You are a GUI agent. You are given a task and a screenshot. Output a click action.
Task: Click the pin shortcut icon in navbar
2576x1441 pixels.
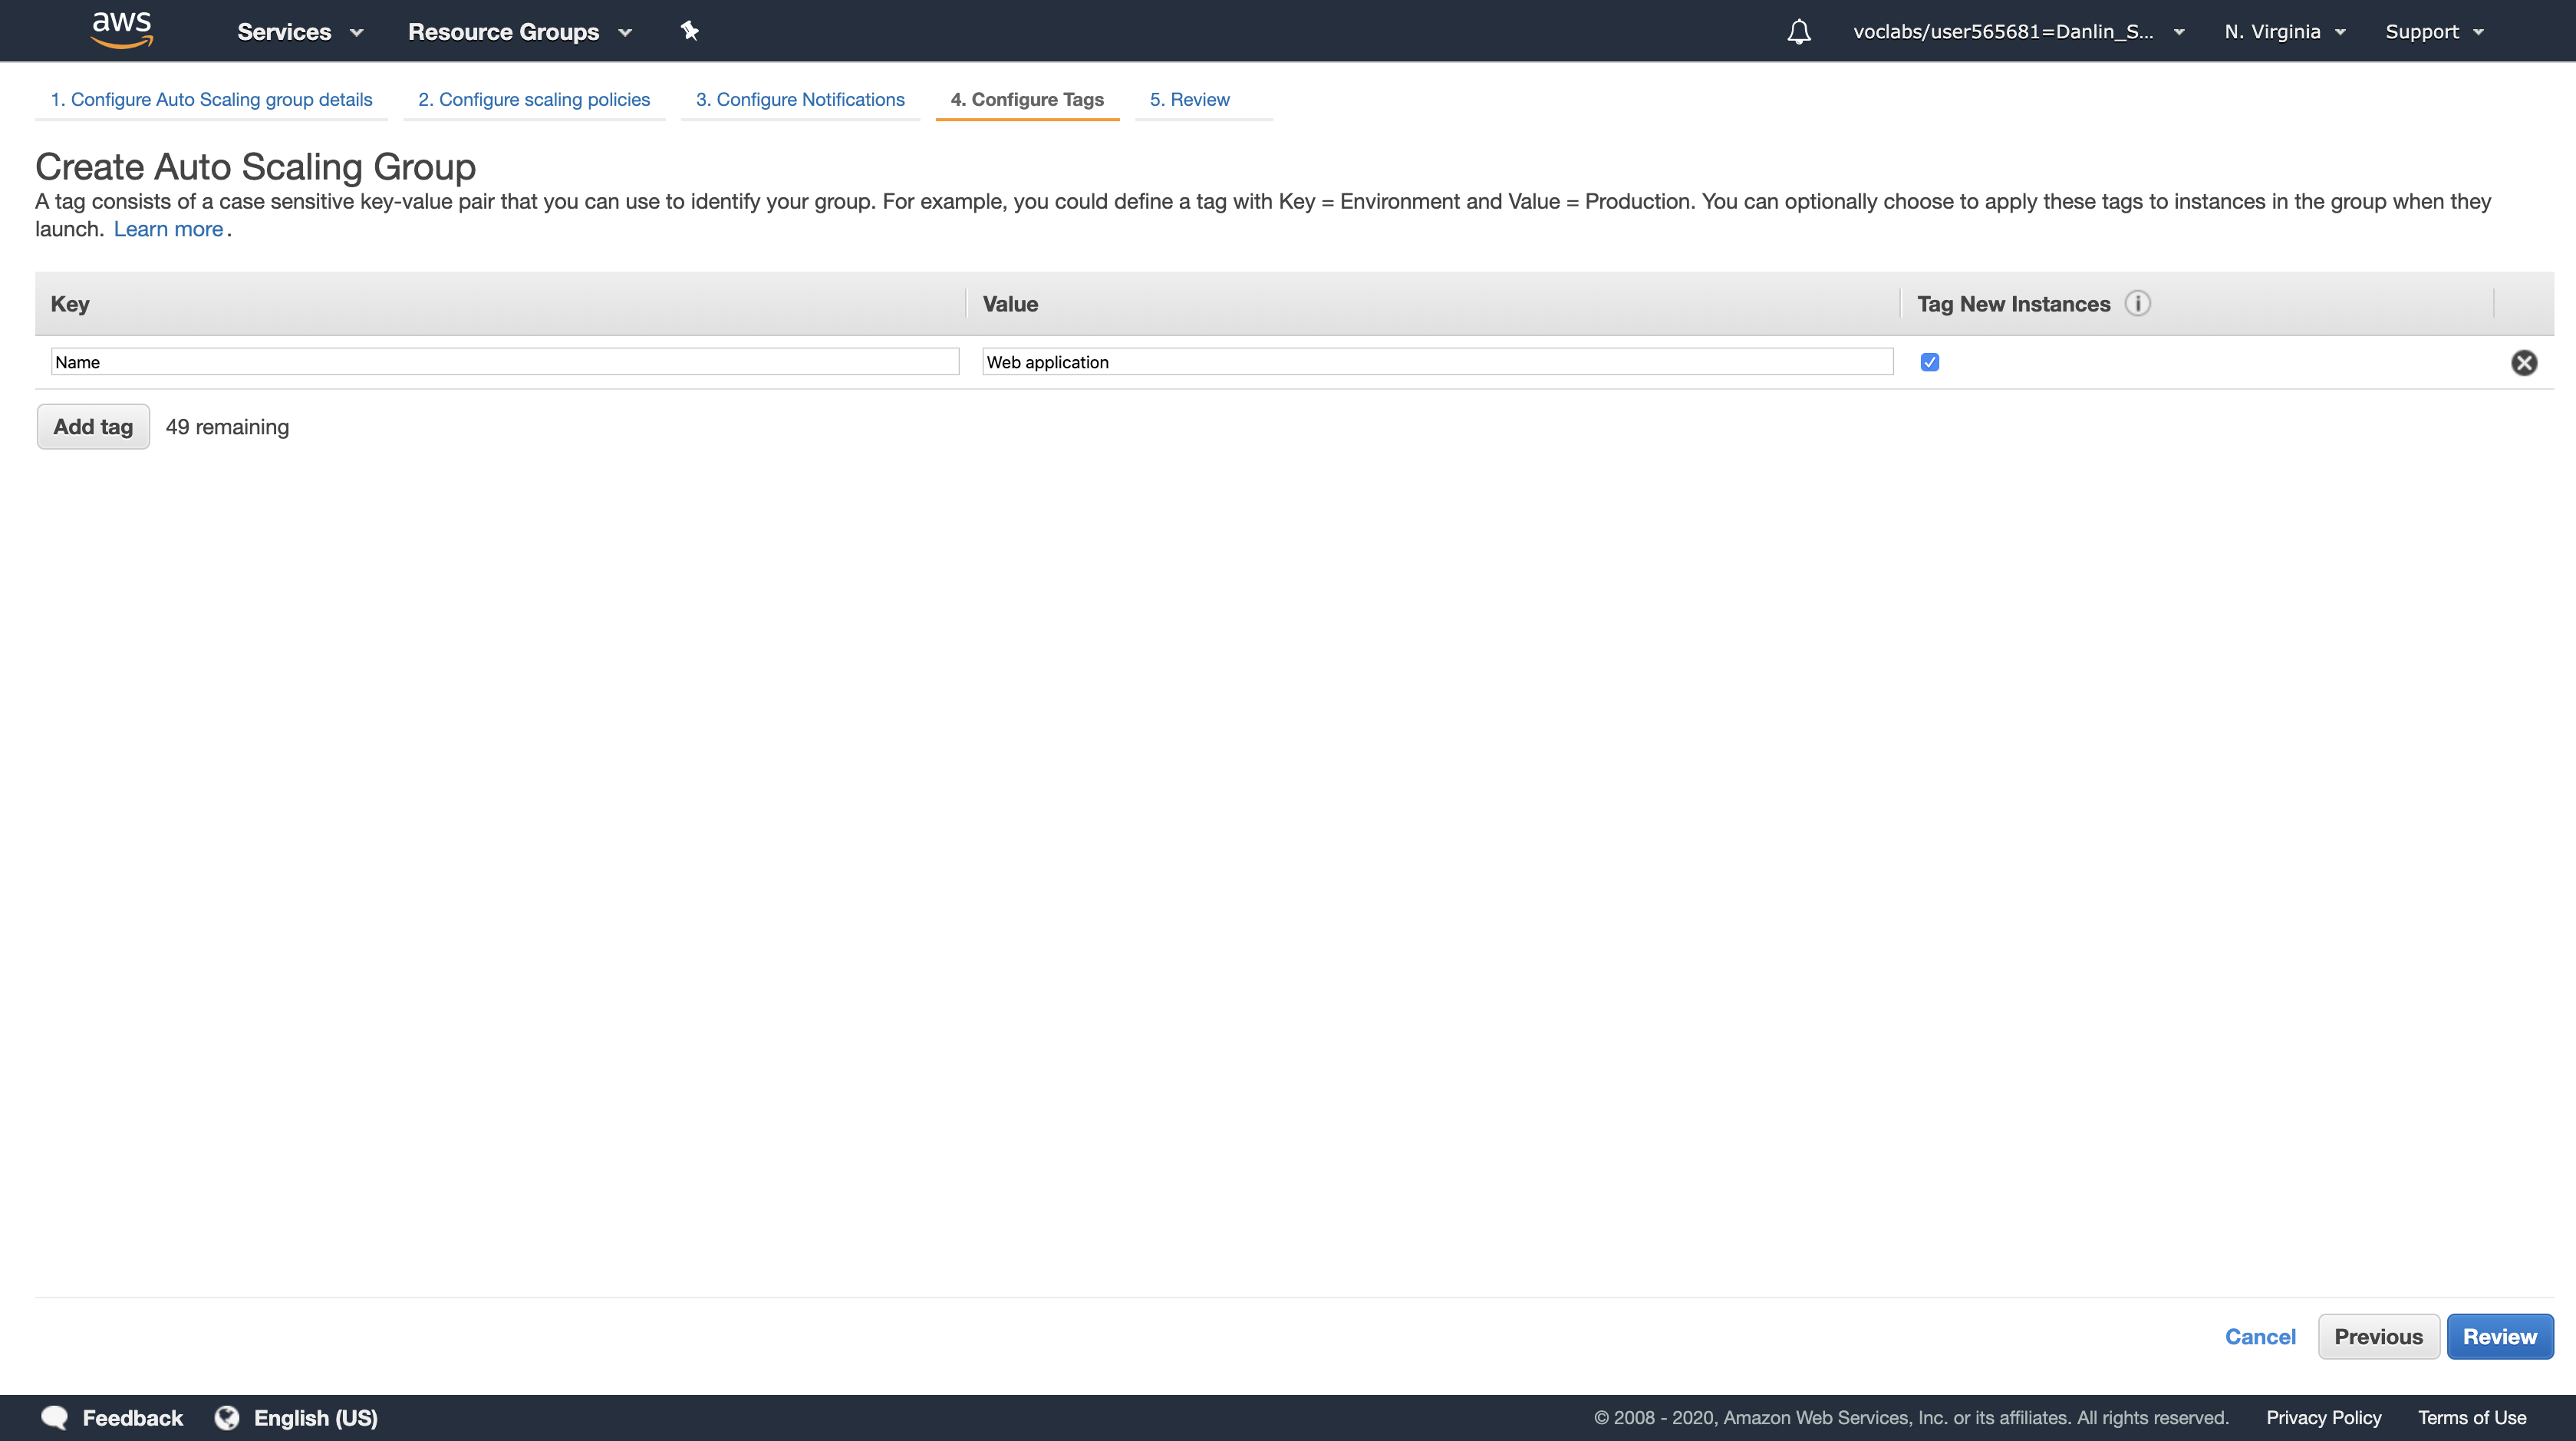[689, 31]
